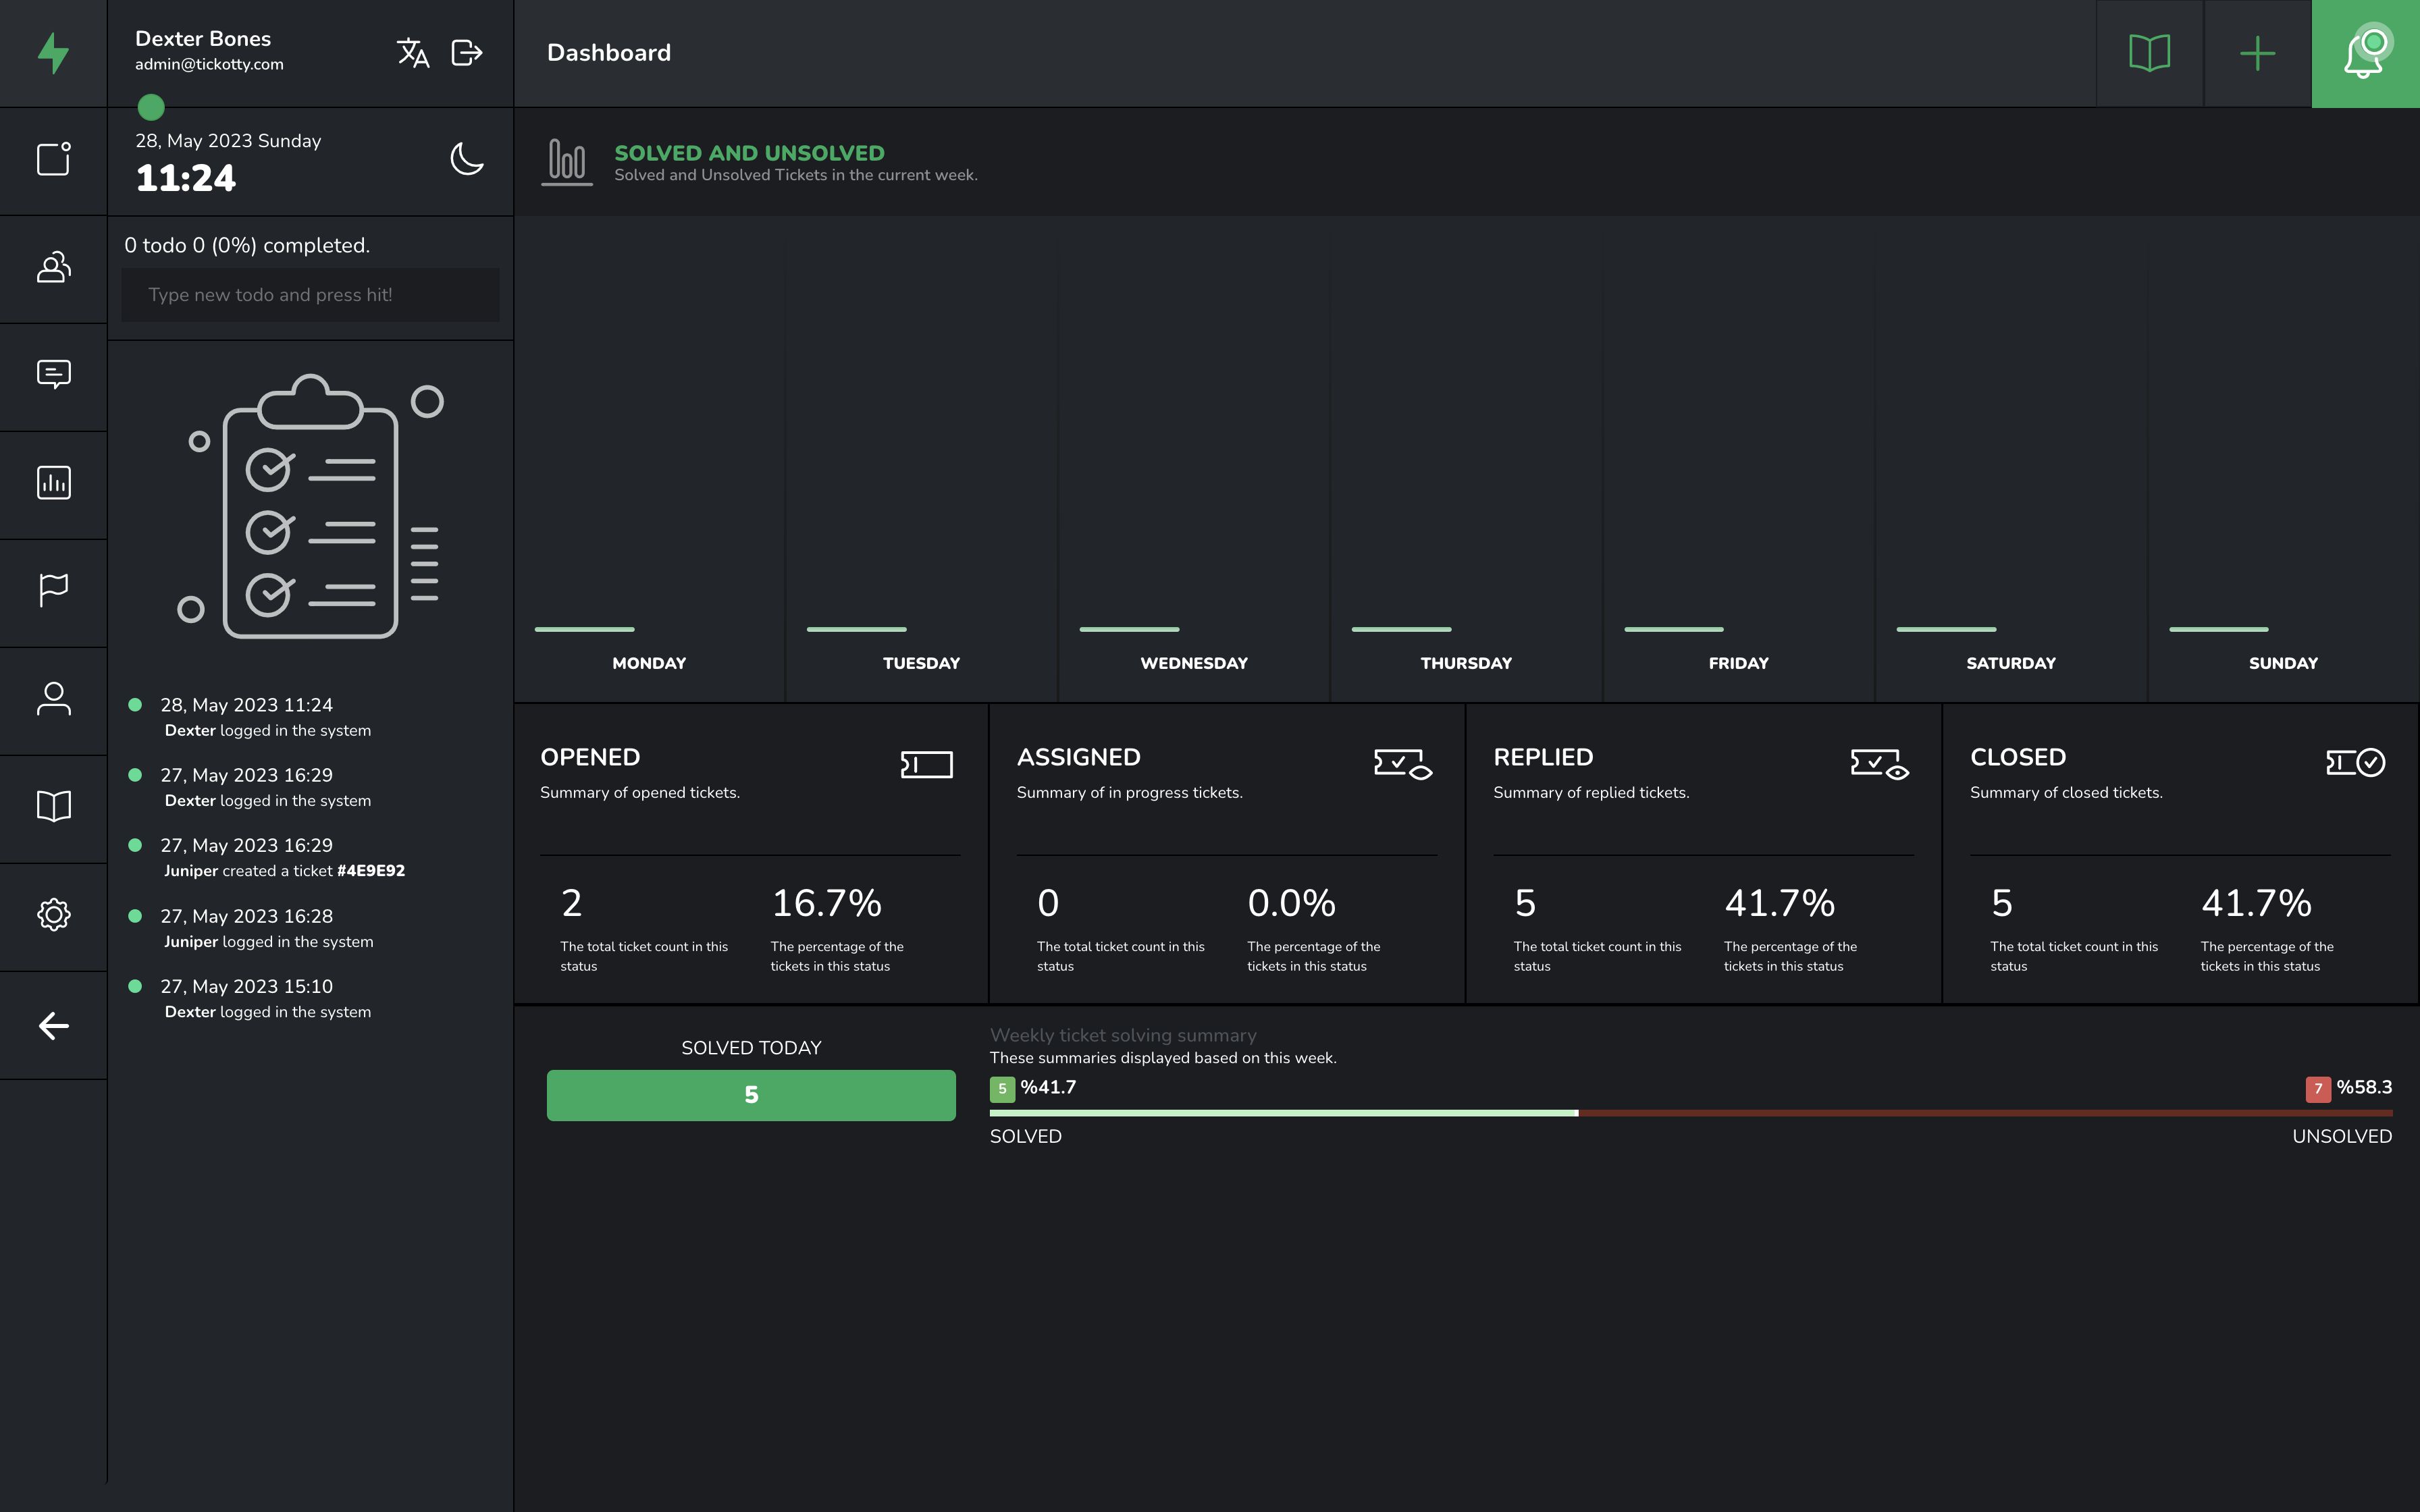Screen dimensions: 2420x1512
Task: Open the top-bar knowledge base book icon
Action: (2149, 53)
